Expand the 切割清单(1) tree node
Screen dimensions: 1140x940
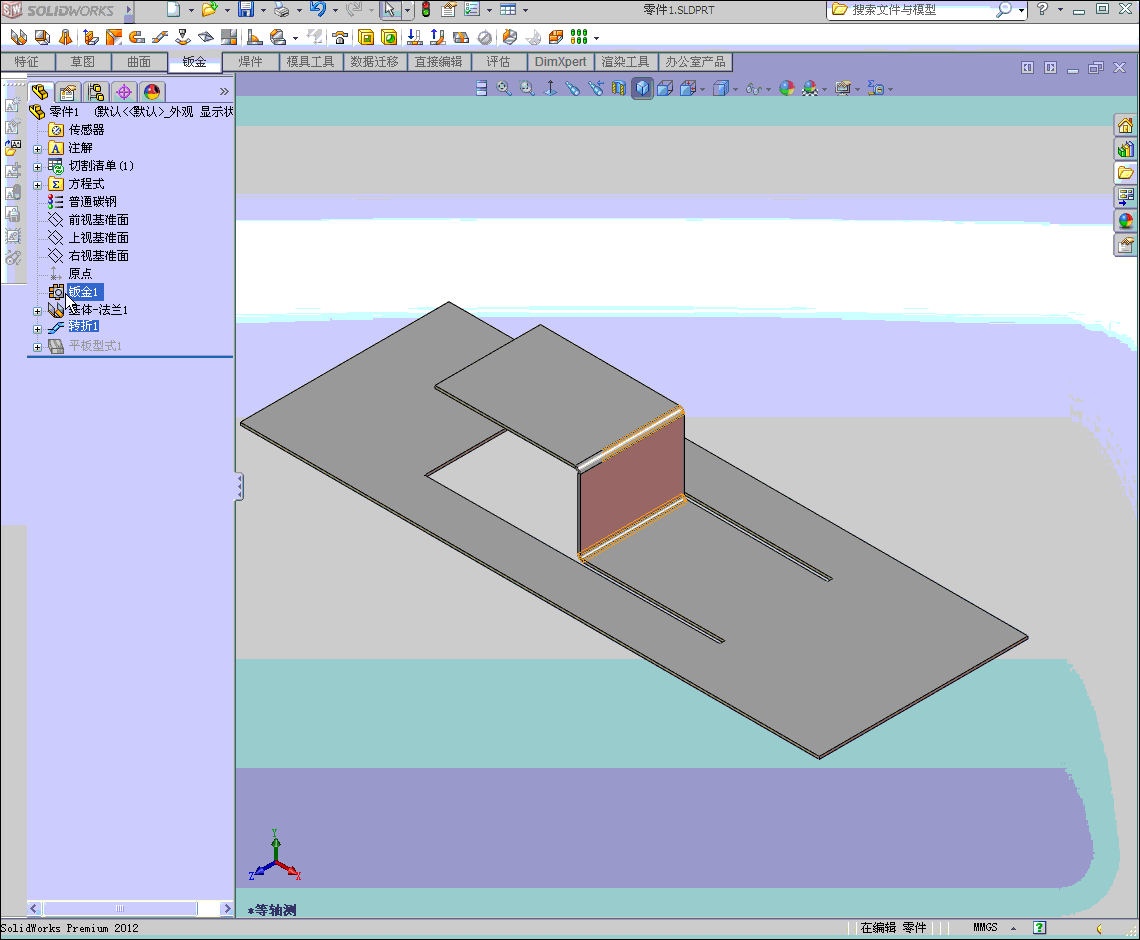pyautogui.click(x=38, y=167)
